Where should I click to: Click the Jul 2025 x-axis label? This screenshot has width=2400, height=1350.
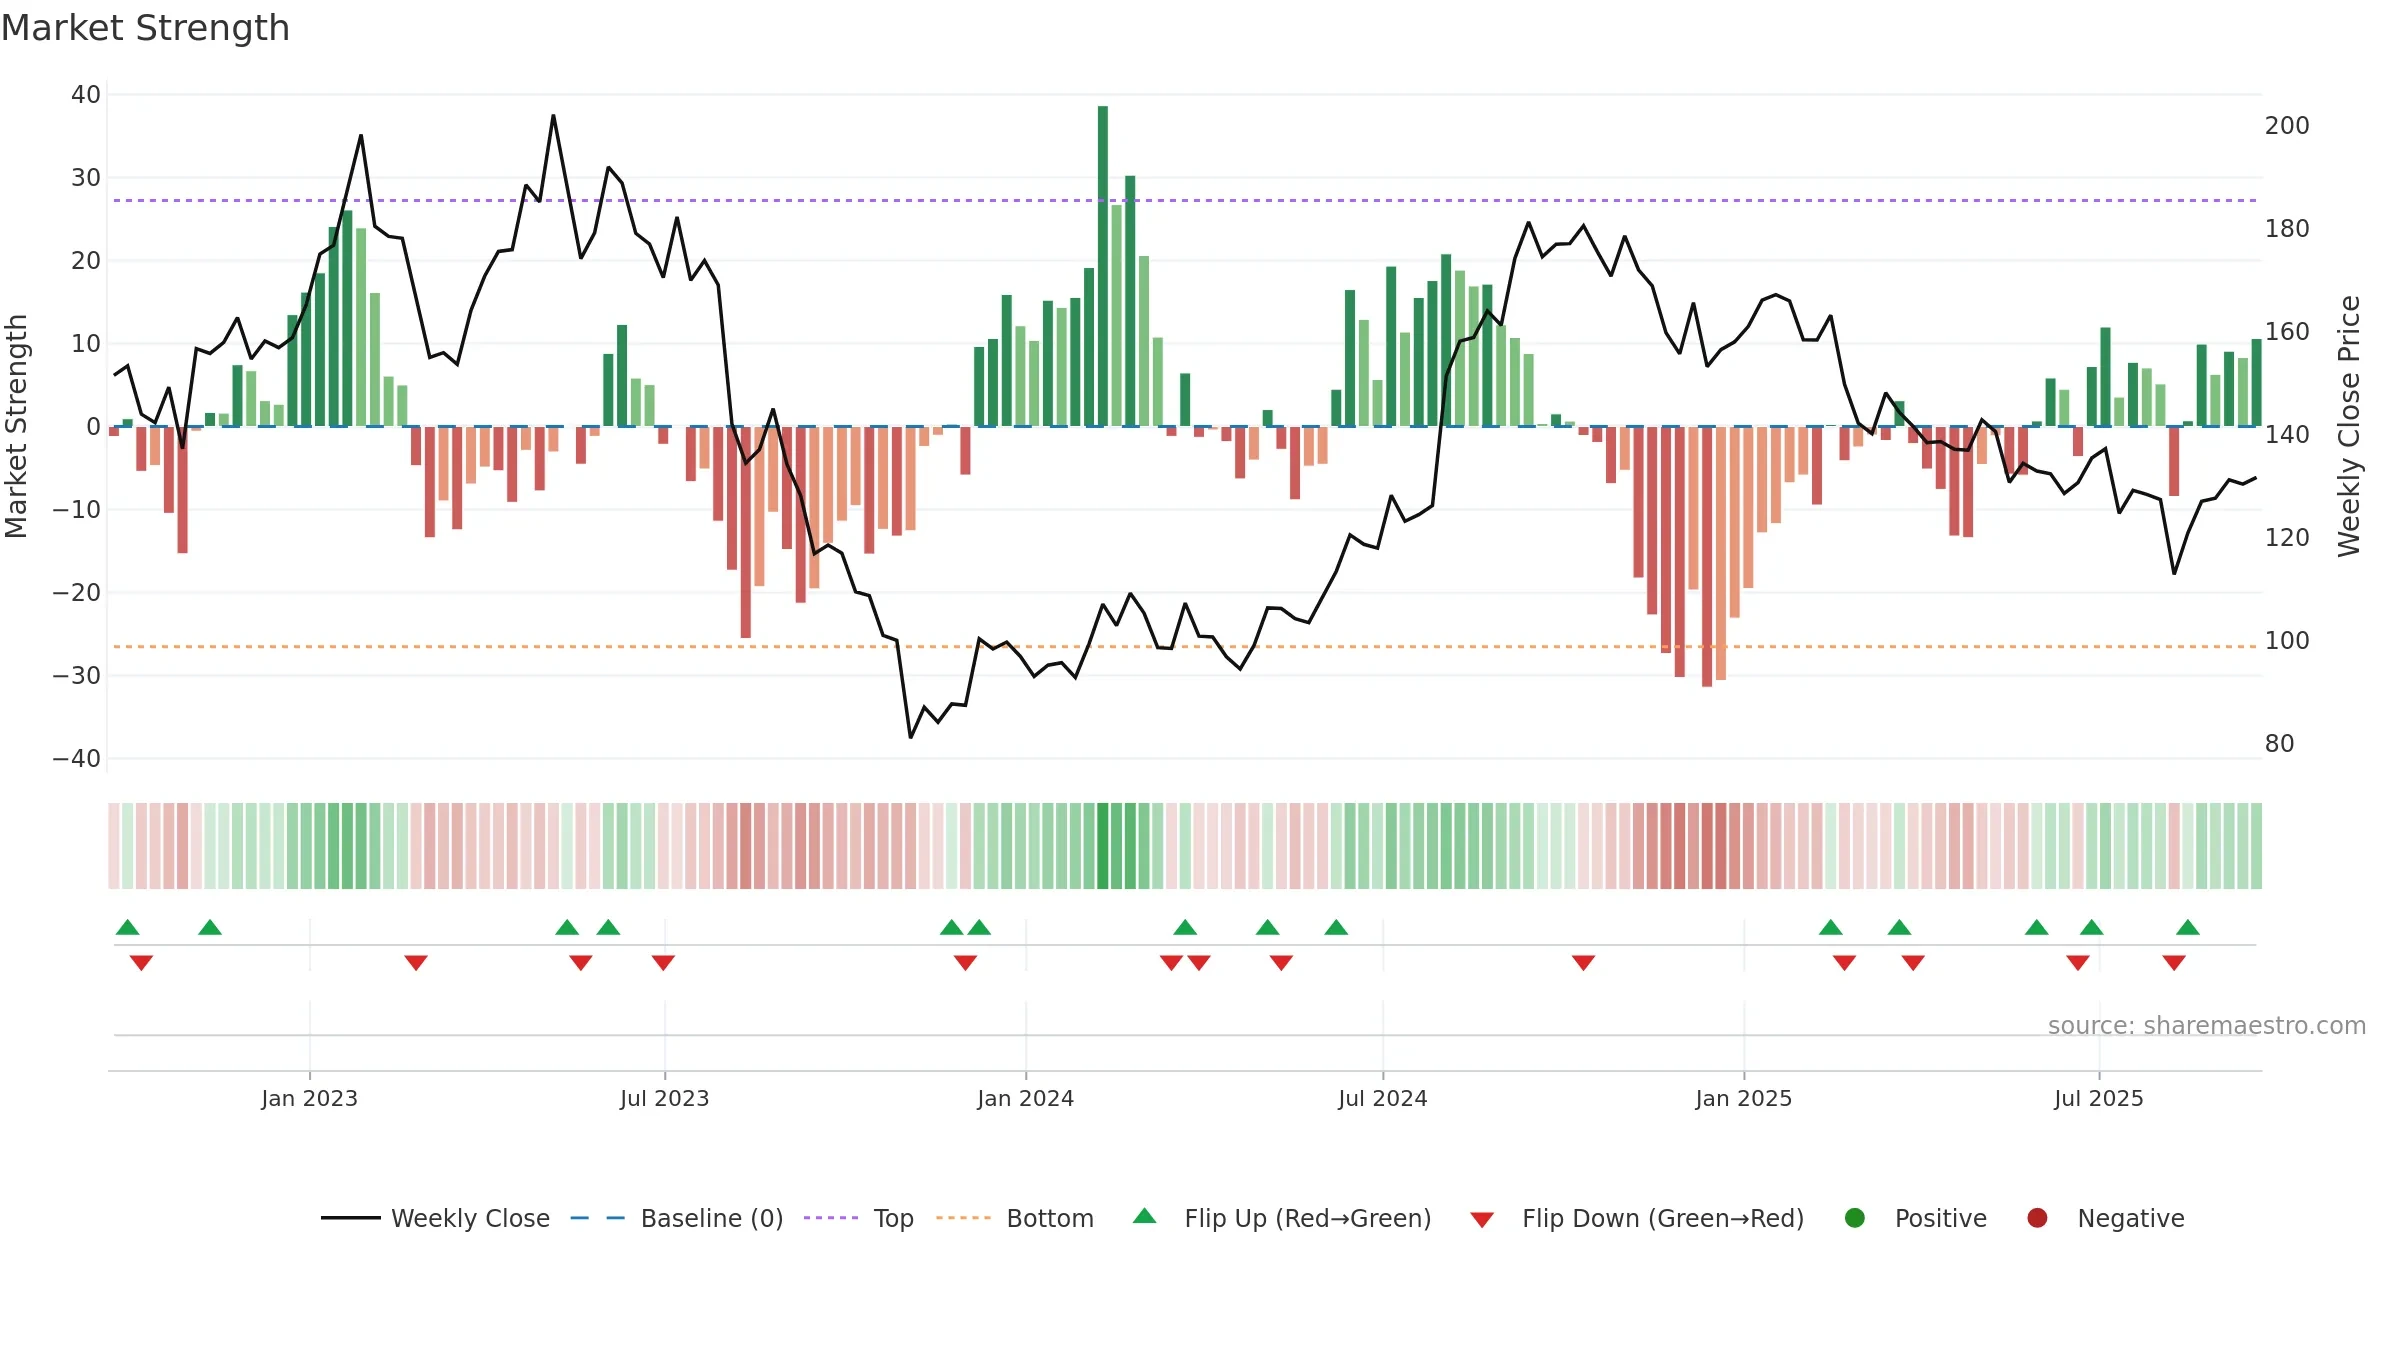2099,1098
